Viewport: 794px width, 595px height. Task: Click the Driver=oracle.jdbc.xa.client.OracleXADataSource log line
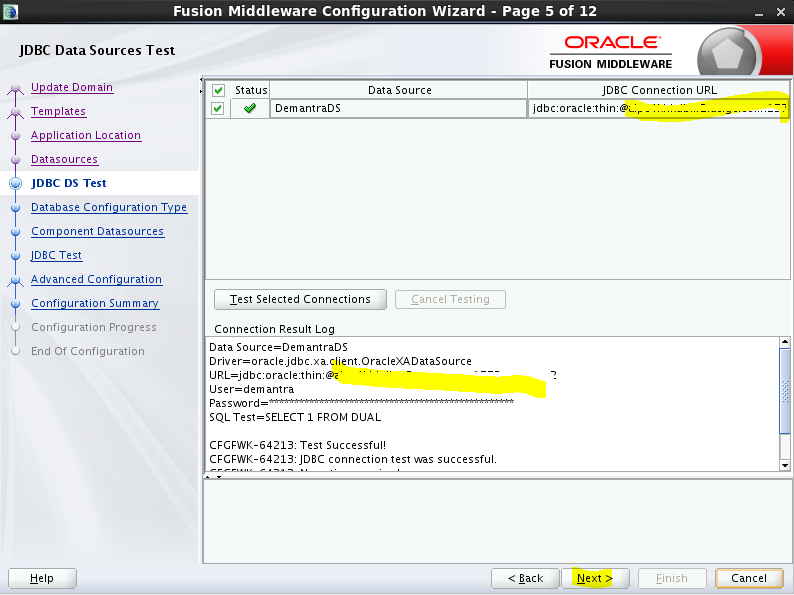(340, 362)
